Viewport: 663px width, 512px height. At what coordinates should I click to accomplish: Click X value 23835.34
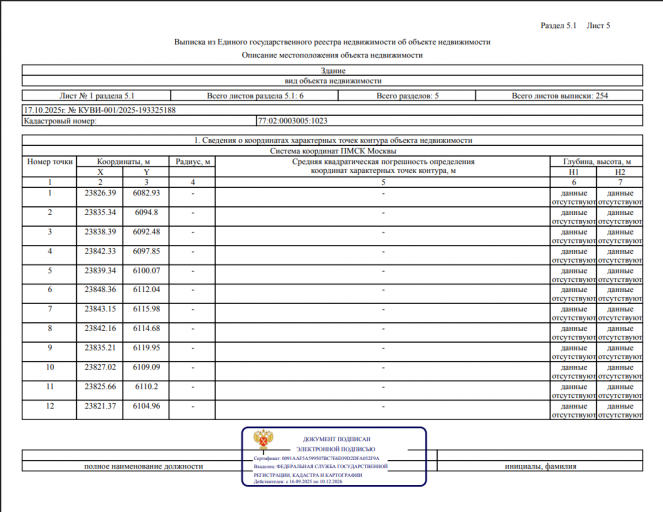click(x=100, y=212)
